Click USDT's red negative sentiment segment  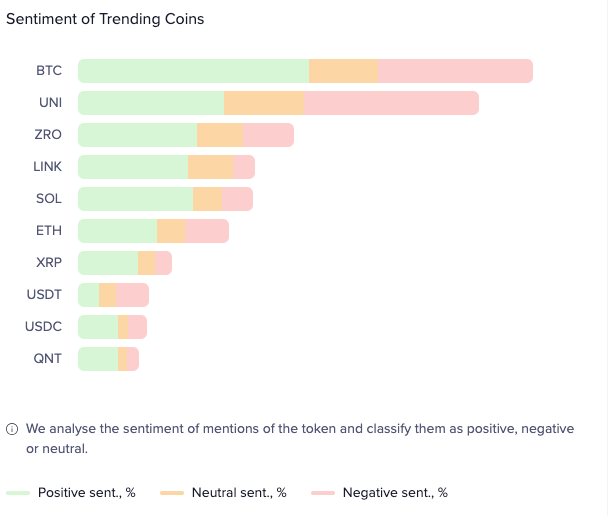point(132,295)
